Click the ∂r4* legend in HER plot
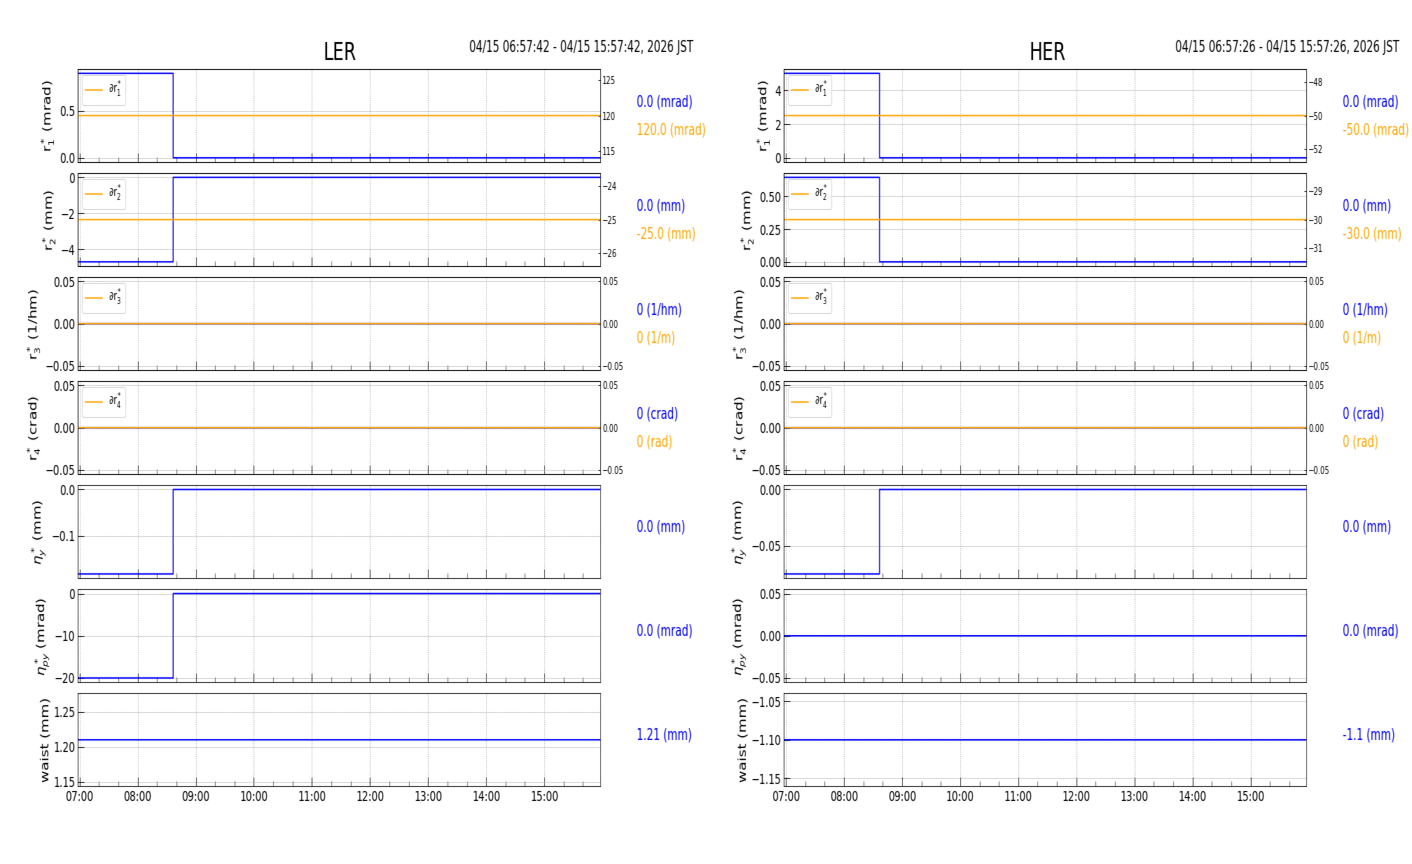 (x=810, y=402)
